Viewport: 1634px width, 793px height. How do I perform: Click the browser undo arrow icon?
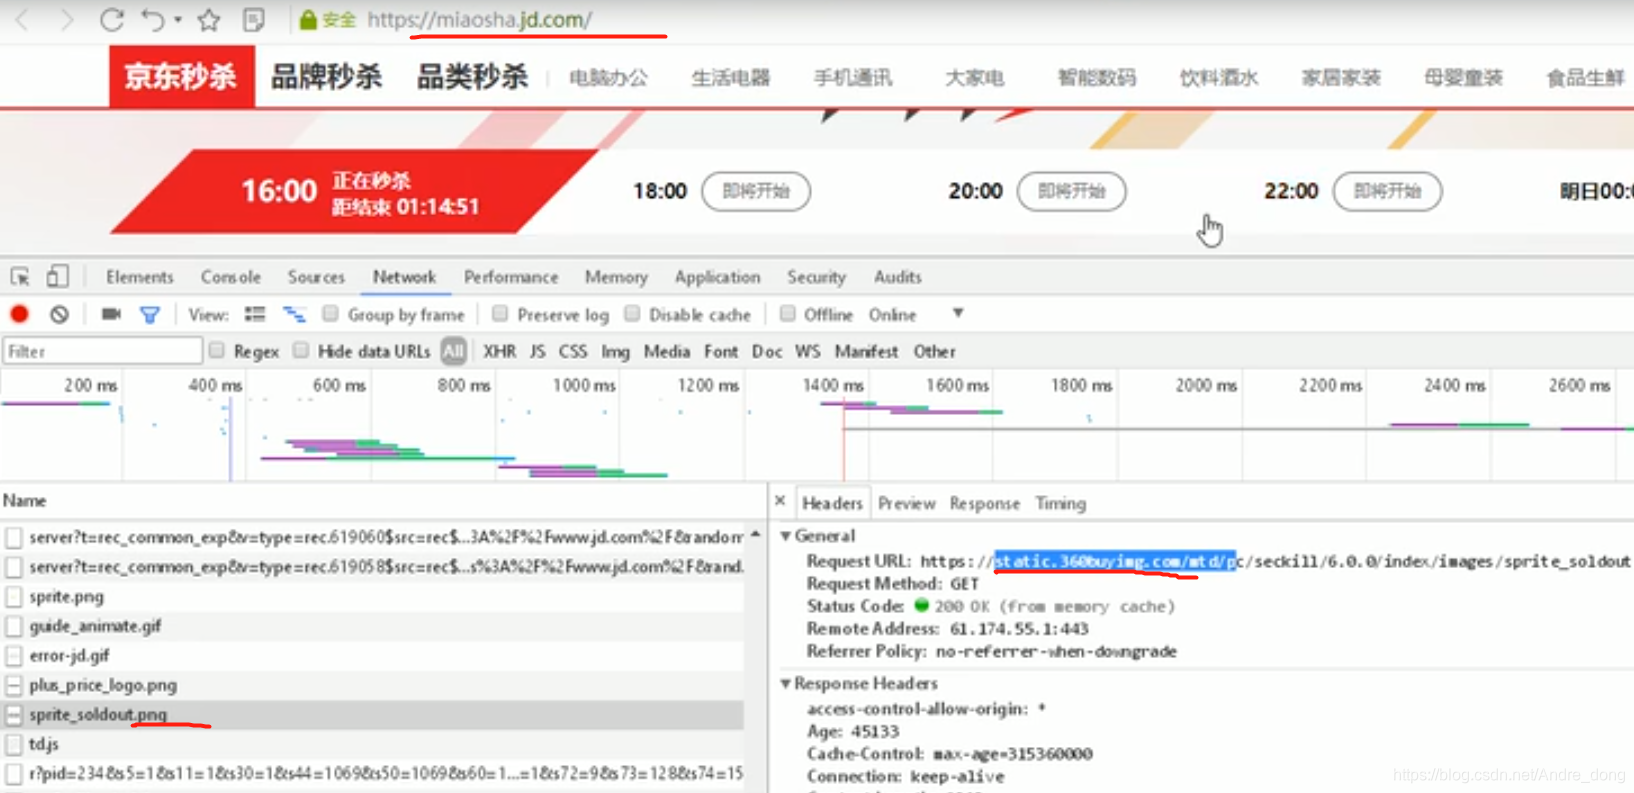(152, 19)
